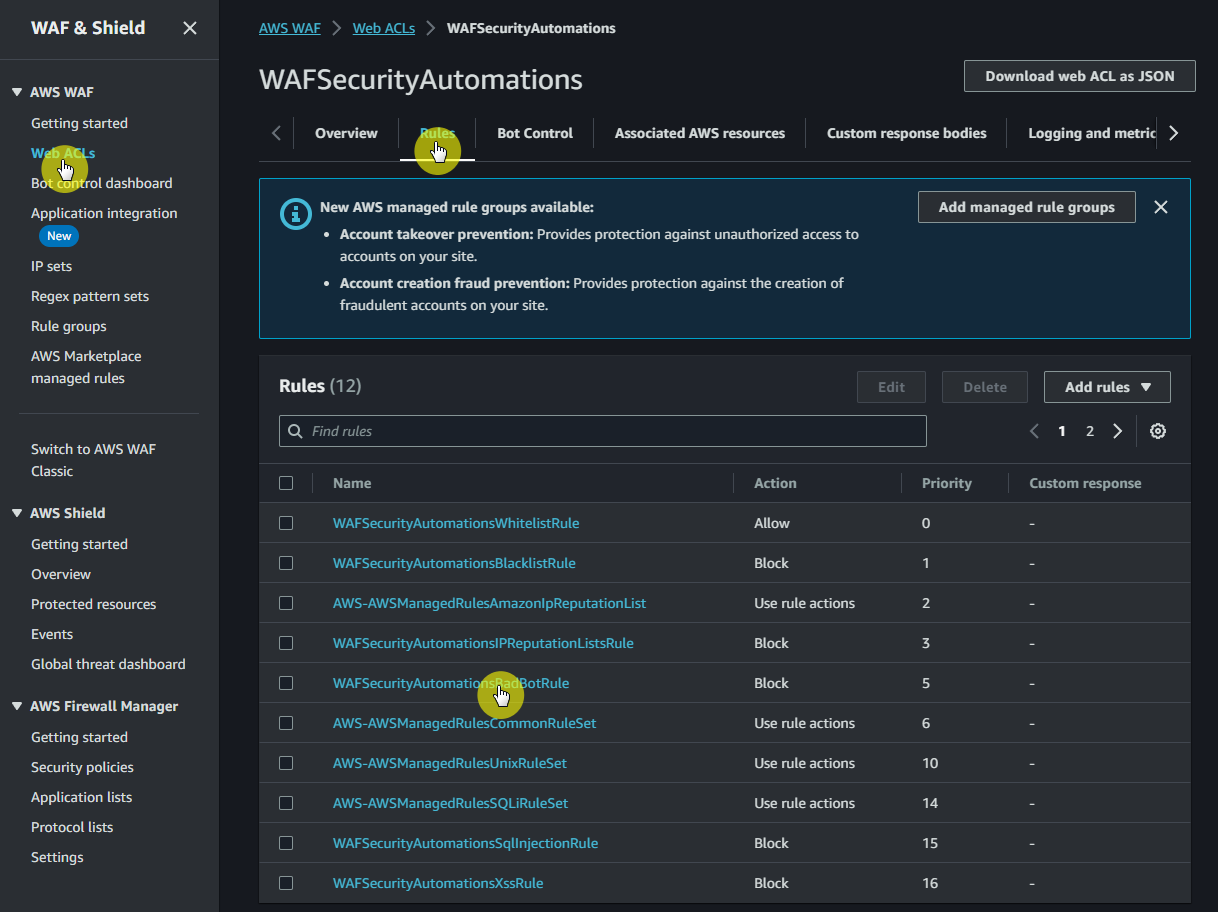Screen dimensions: 1218x912
Task: Switch to the Rules tab
Action: (x=437, y=133)
